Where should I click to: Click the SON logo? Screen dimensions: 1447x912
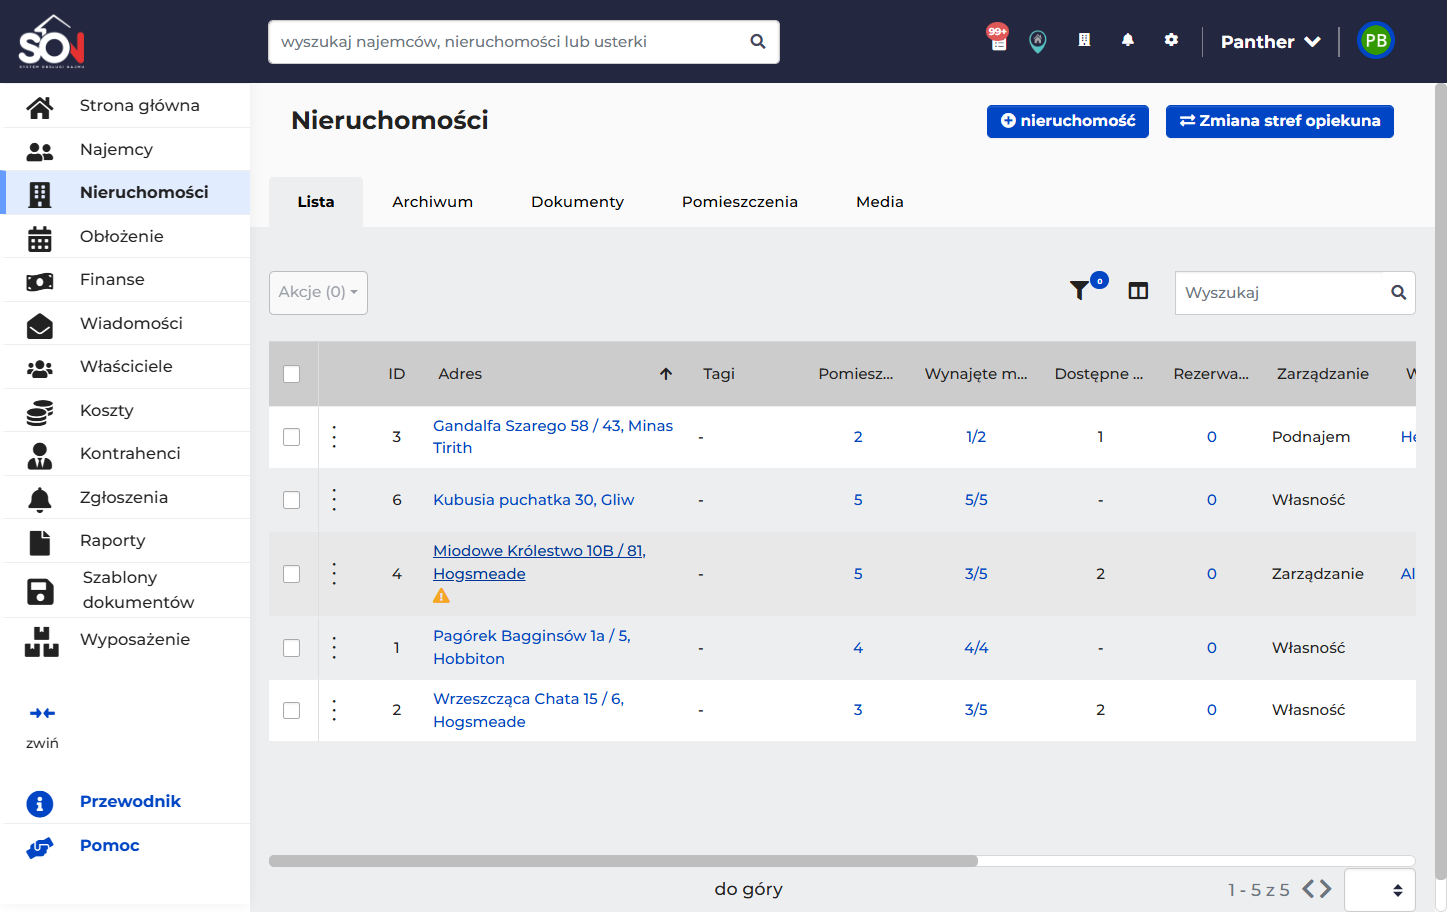pos(52,42)
